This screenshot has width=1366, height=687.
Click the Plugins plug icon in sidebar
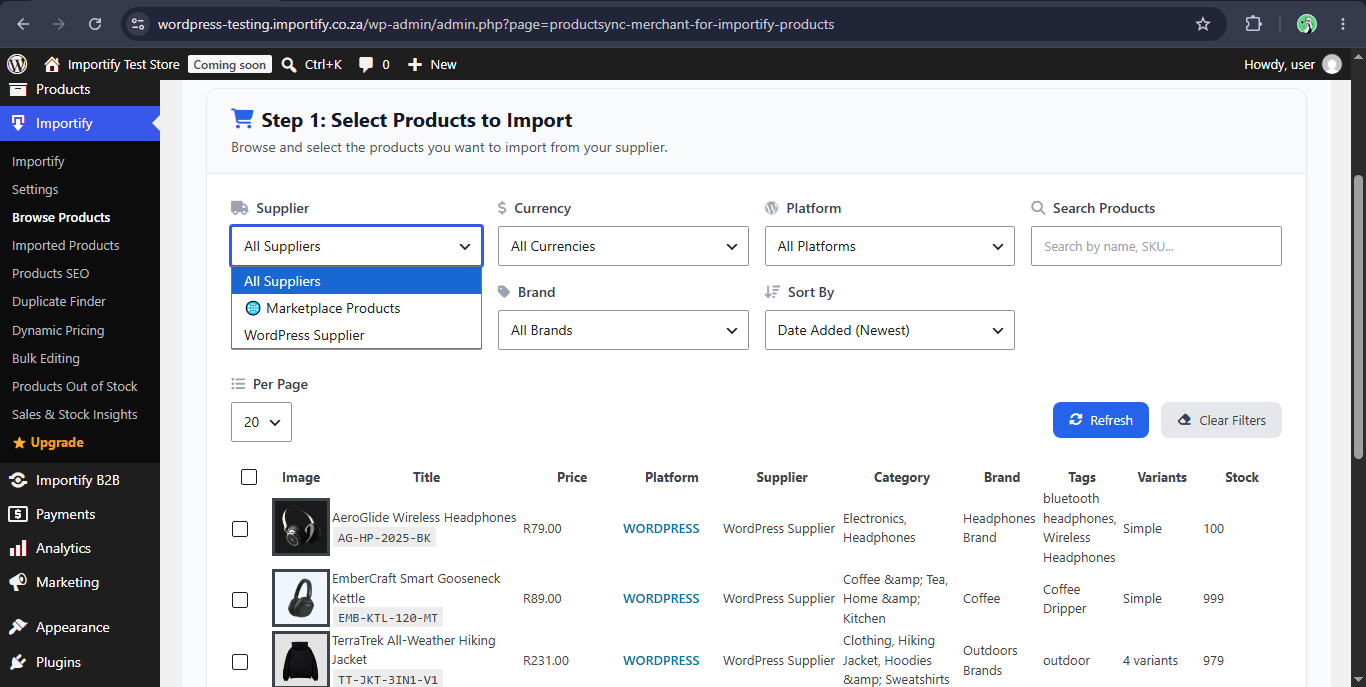point(18,662)
